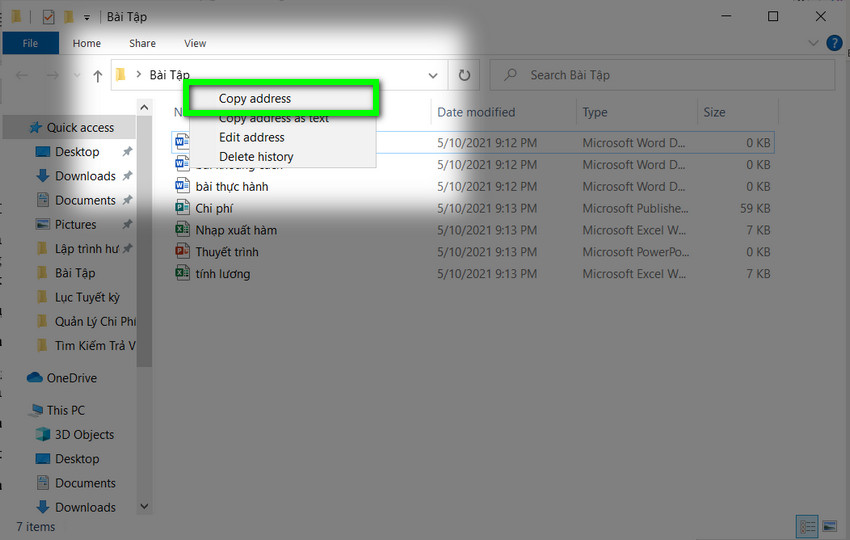850x540 pixels.
Task: Select tính lương Excel file
Action: click(223, 274)
